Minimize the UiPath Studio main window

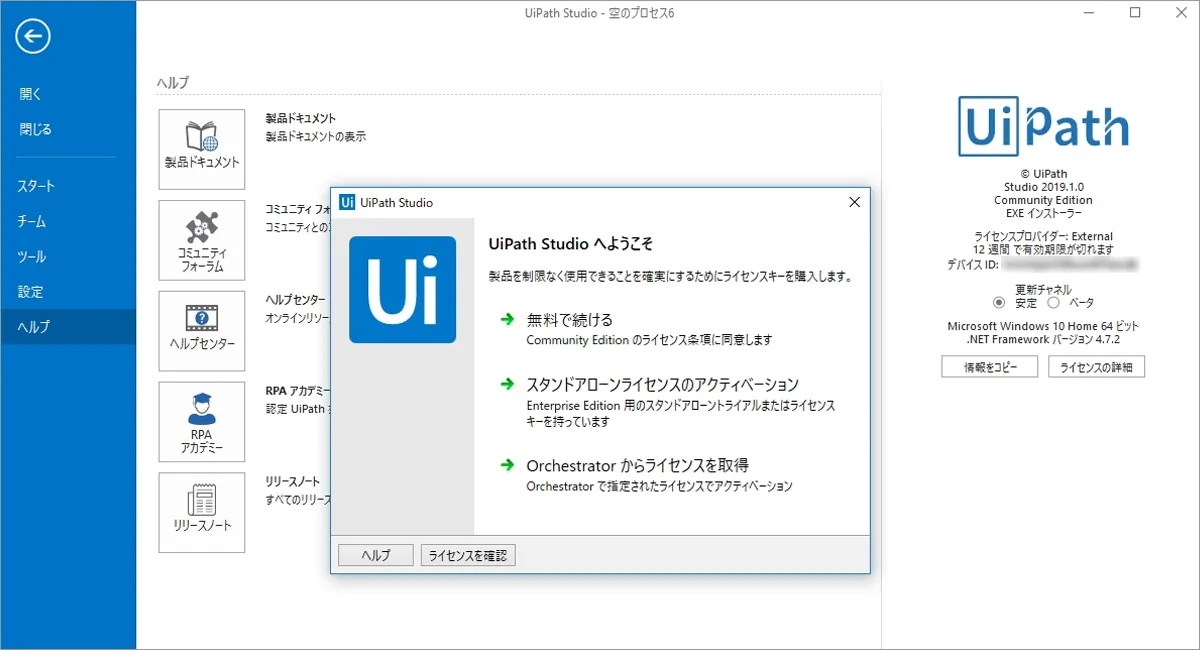(1089, 13)
